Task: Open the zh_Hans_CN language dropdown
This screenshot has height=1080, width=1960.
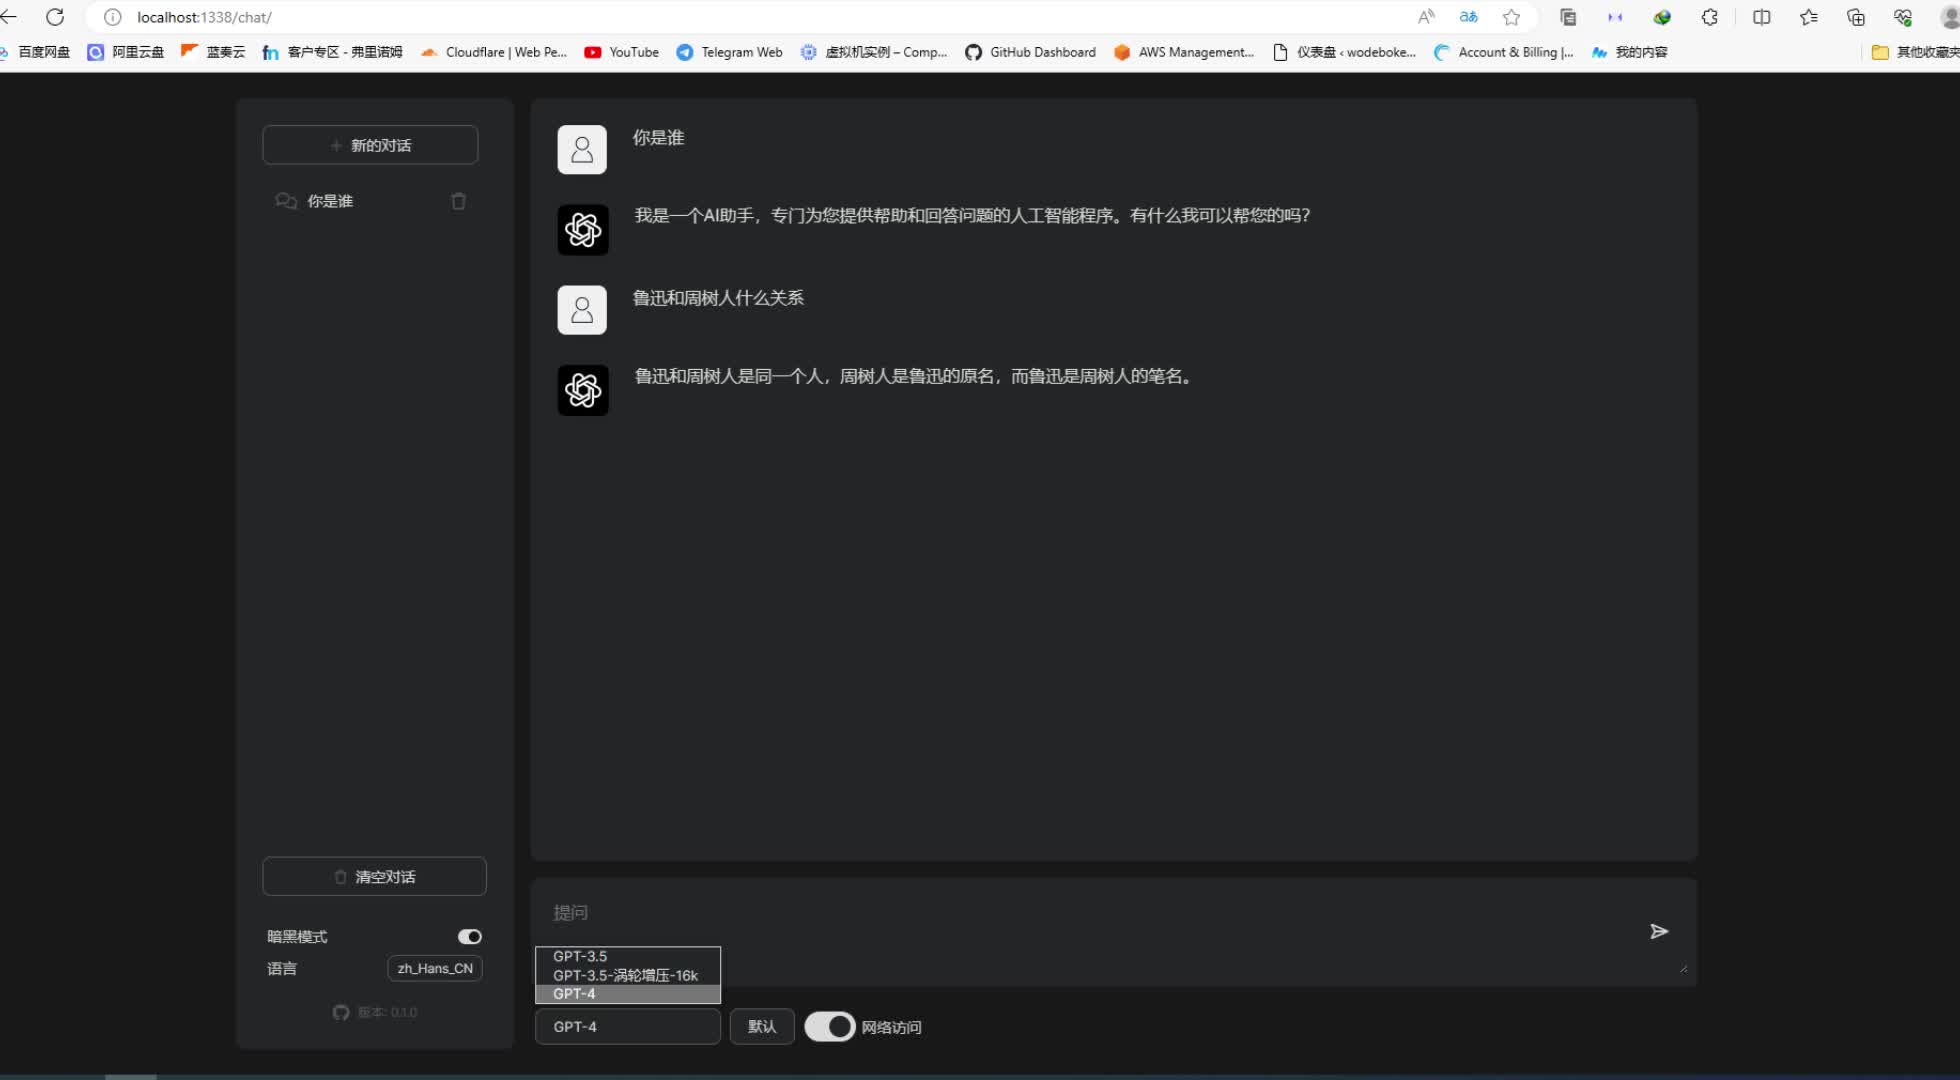Action: (434, 968)
